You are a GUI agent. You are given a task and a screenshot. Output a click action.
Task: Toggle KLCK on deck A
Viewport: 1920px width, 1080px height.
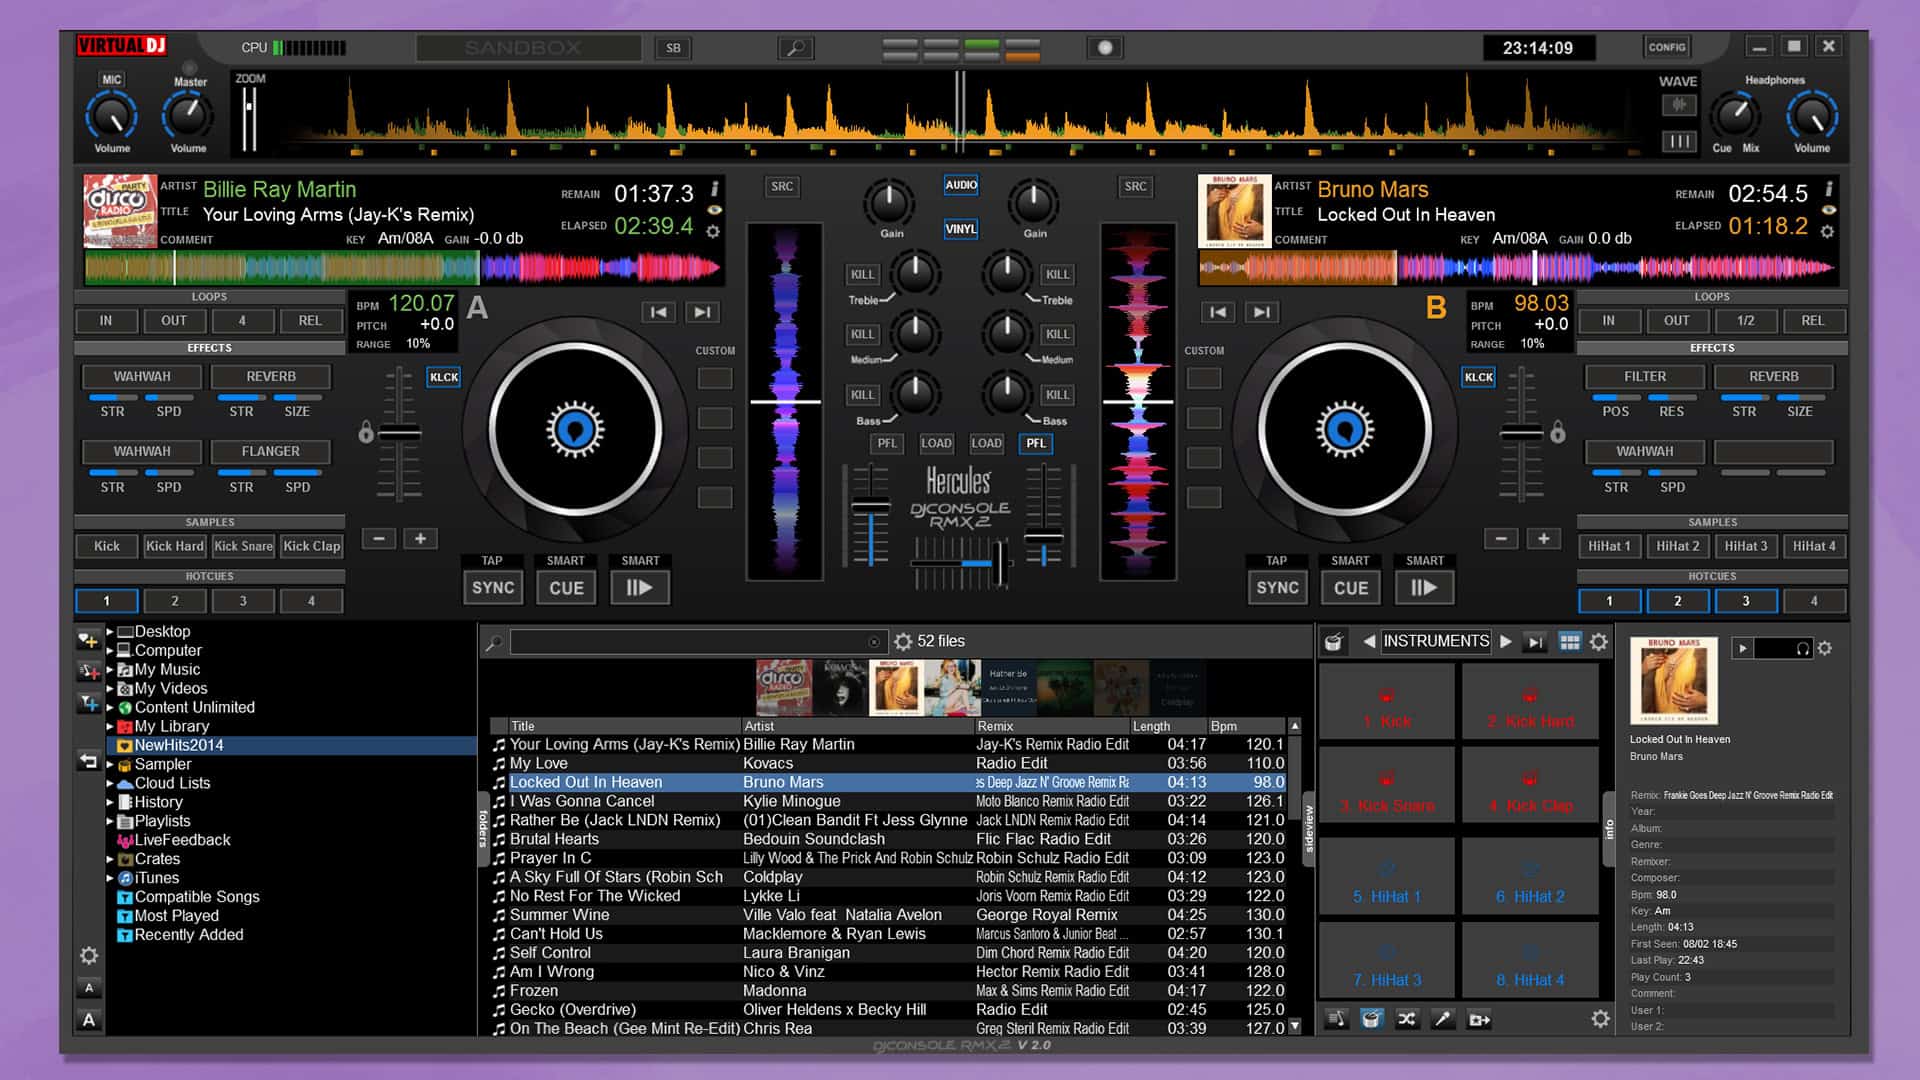(x=444, y=377)
